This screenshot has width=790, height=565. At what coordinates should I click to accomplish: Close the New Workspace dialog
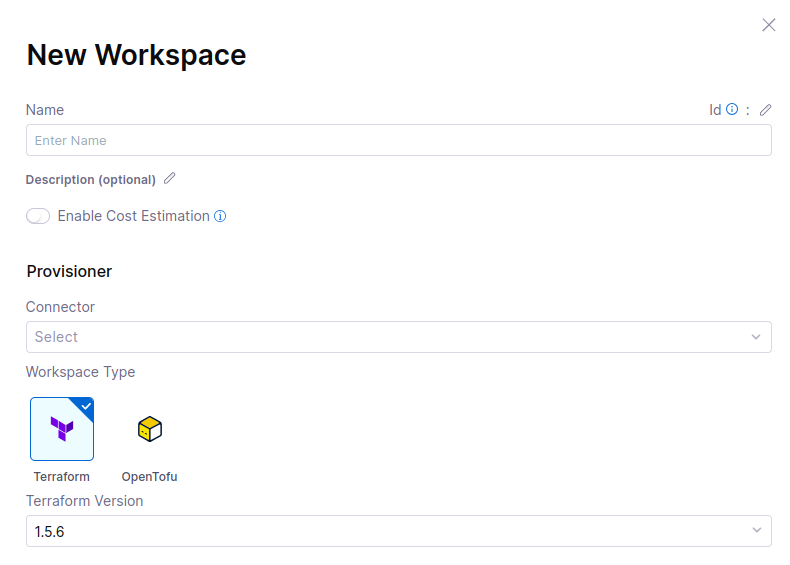[769, 25]
